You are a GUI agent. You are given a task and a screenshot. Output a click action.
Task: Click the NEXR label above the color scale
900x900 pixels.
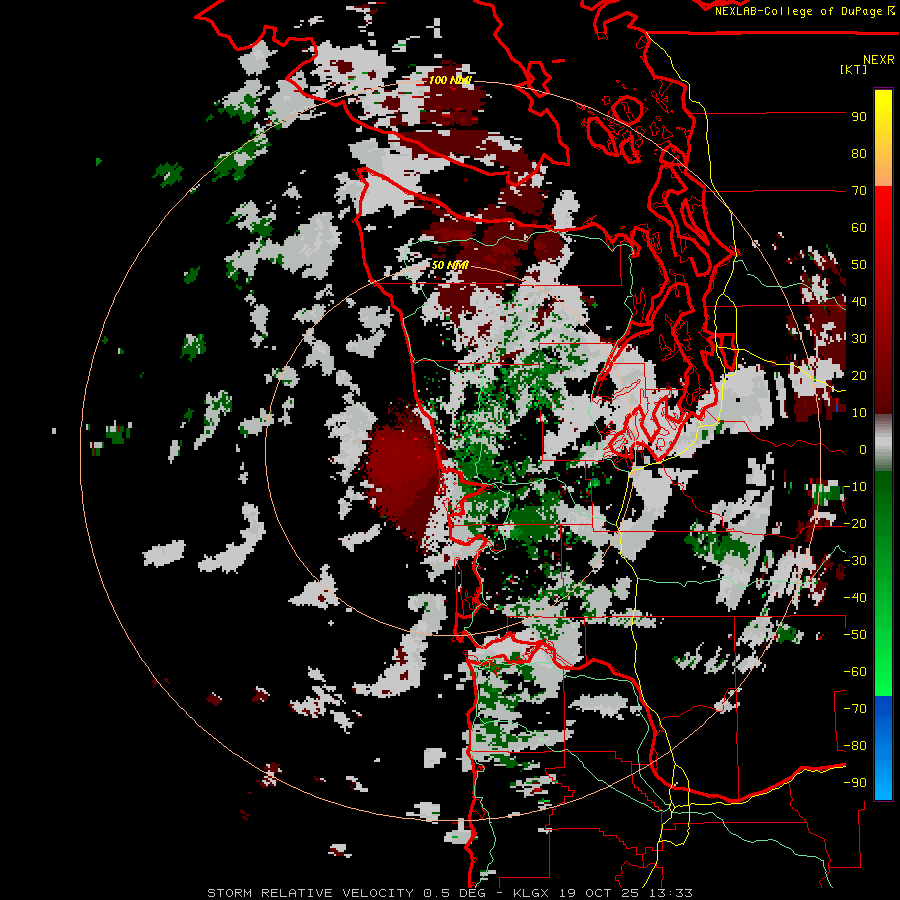(878, 60)
